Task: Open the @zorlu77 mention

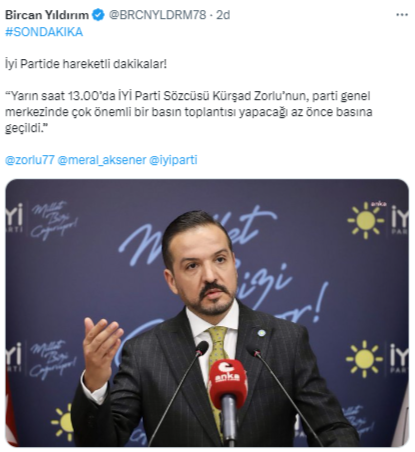Action: pos(29,160)
